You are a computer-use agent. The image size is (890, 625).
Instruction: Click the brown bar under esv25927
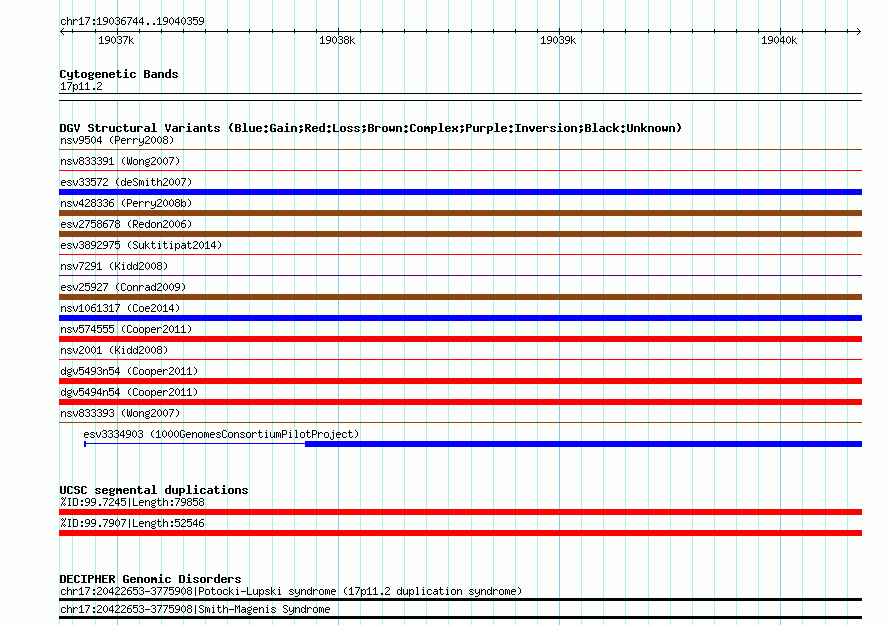point(460,297)
